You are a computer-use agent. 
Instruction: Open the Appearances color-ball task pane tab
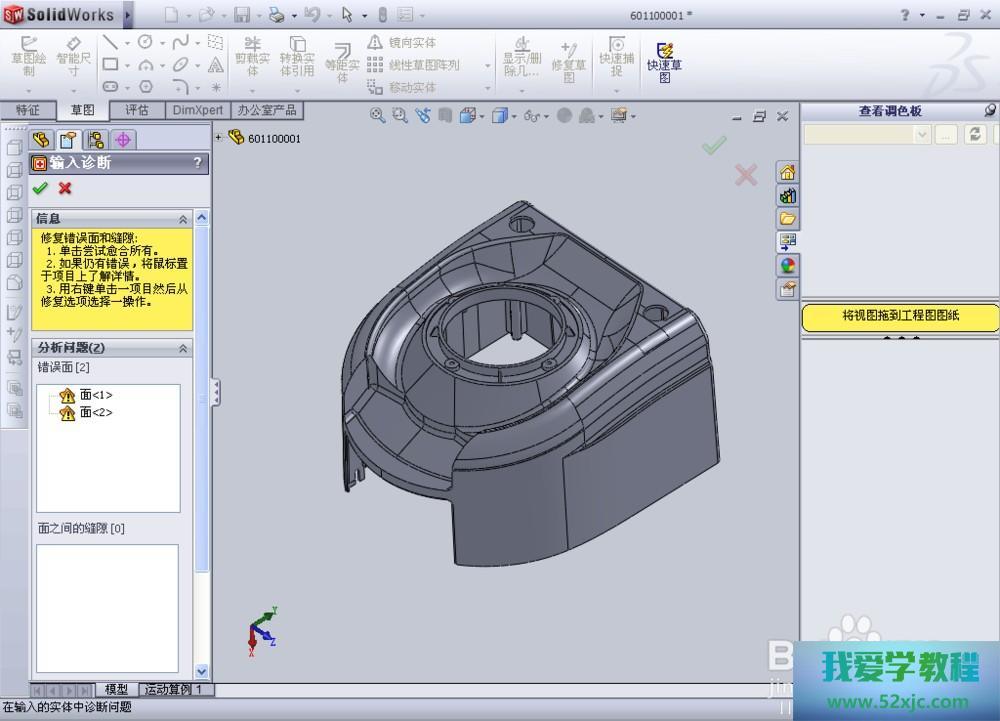coord(788,266)
